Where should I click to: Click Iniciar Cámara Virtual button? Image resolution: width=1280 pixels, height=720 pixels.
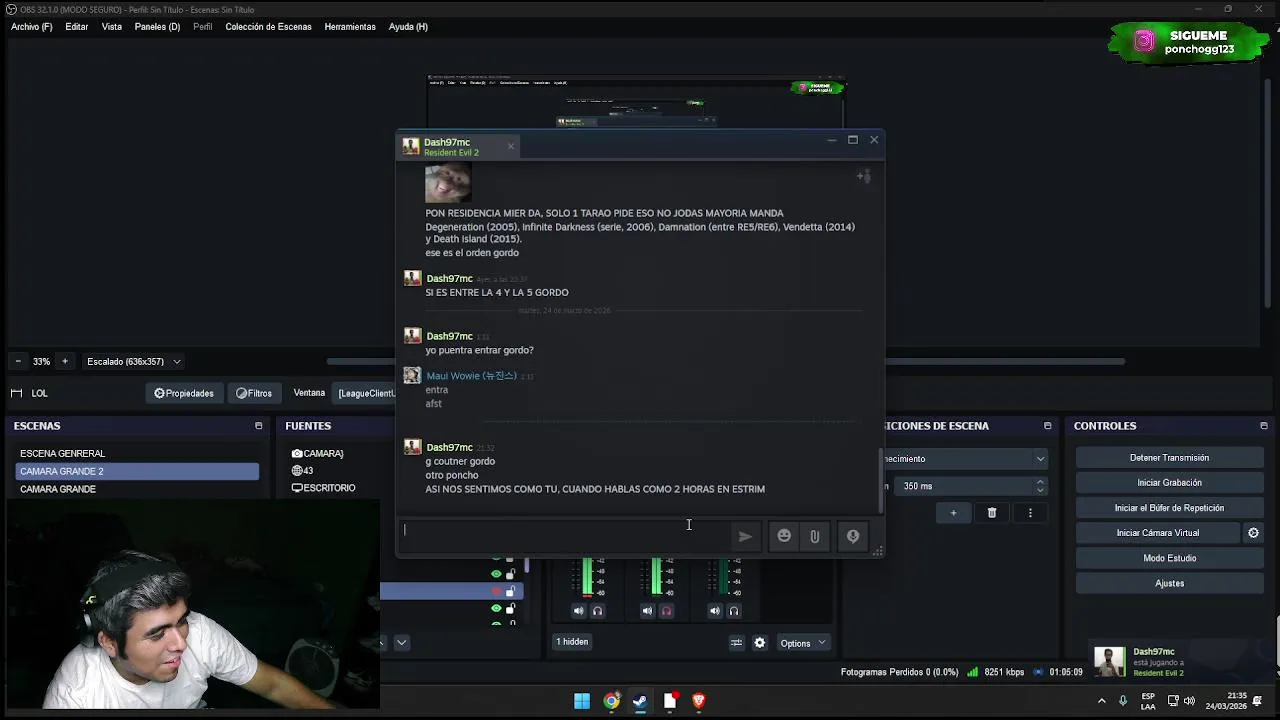1157,533
